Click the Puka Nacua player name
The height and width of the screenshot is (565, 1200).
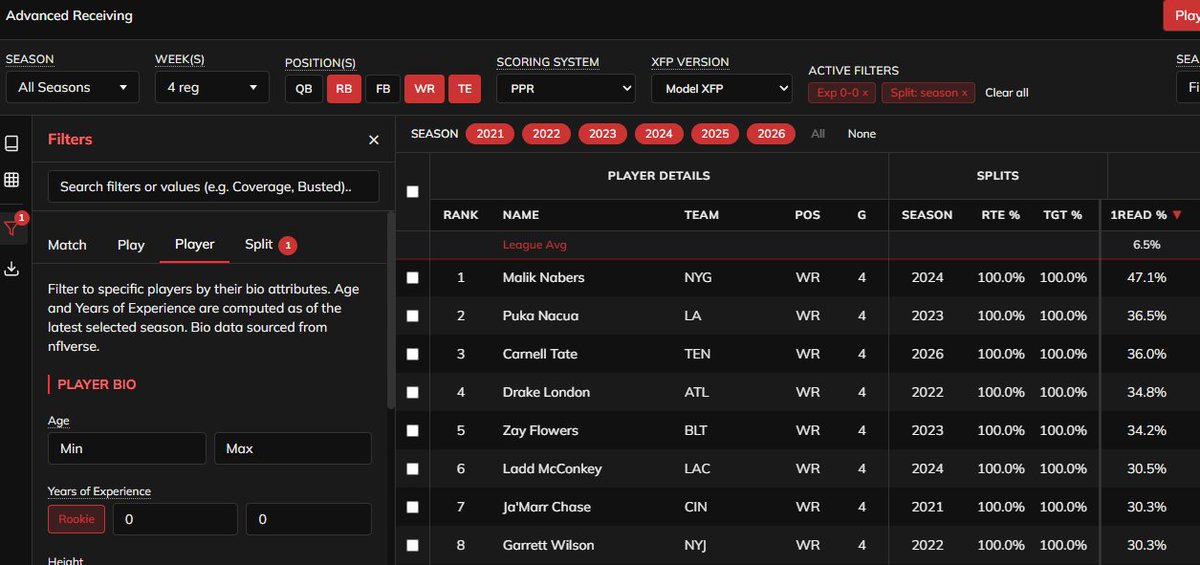click(541, 316)
